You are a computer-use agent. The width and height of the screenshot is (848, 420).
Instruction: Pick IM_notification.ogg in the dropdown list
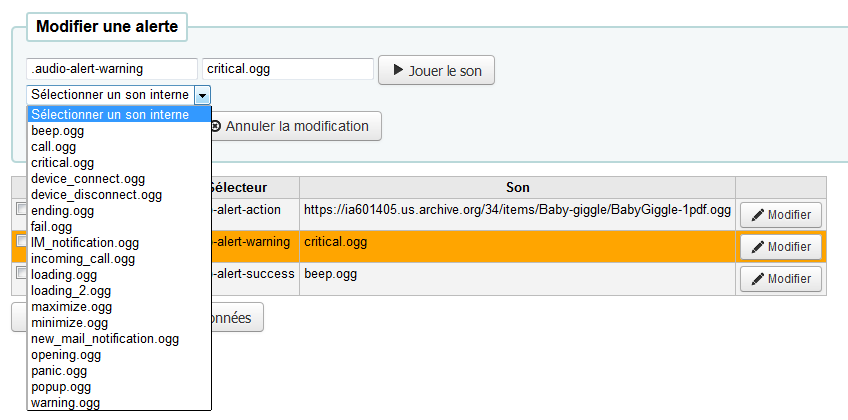[x=85, y=243]
